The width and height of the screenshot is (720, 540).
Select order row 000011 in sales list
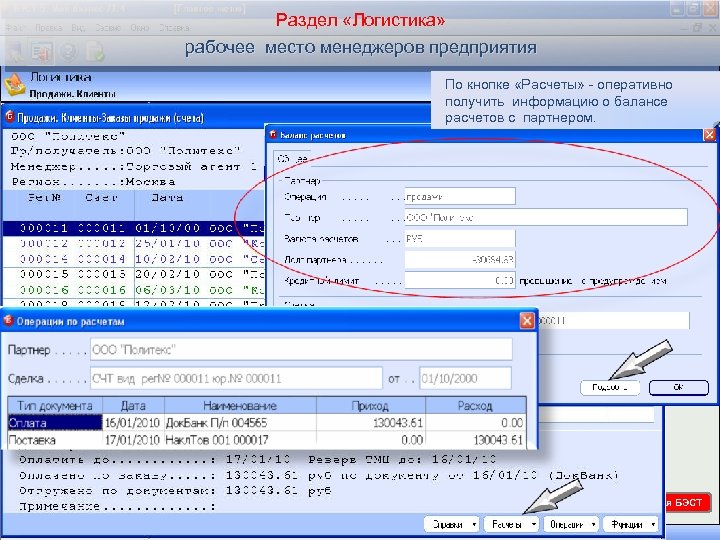point(134,228)
